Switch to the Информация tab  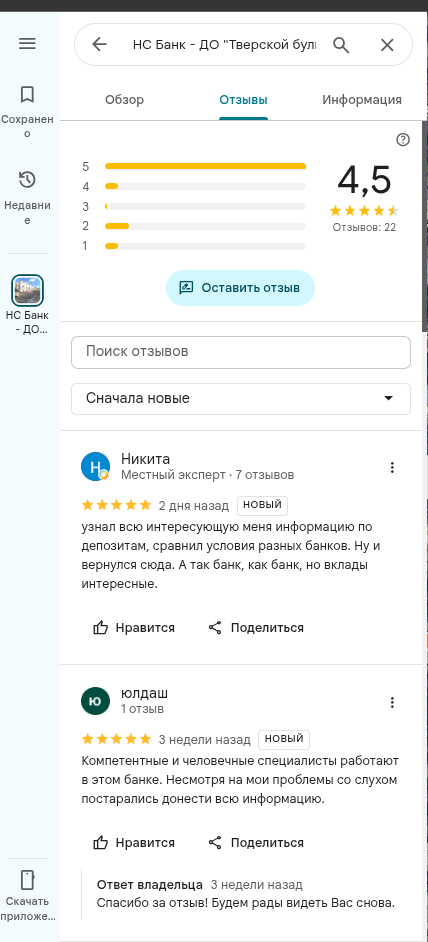[362, 100]
